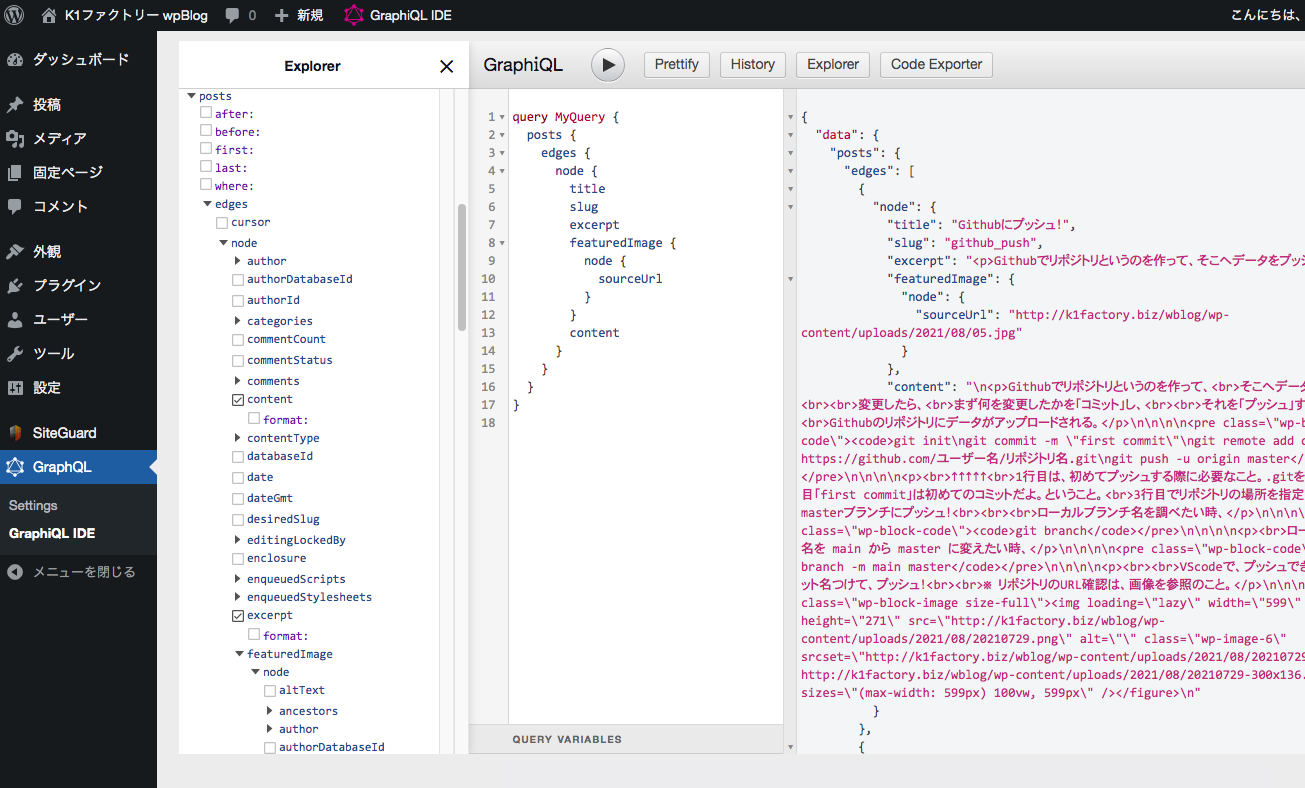Expand the ancestors field
The width and height of the screenshot is (1305, 788).
270,711
